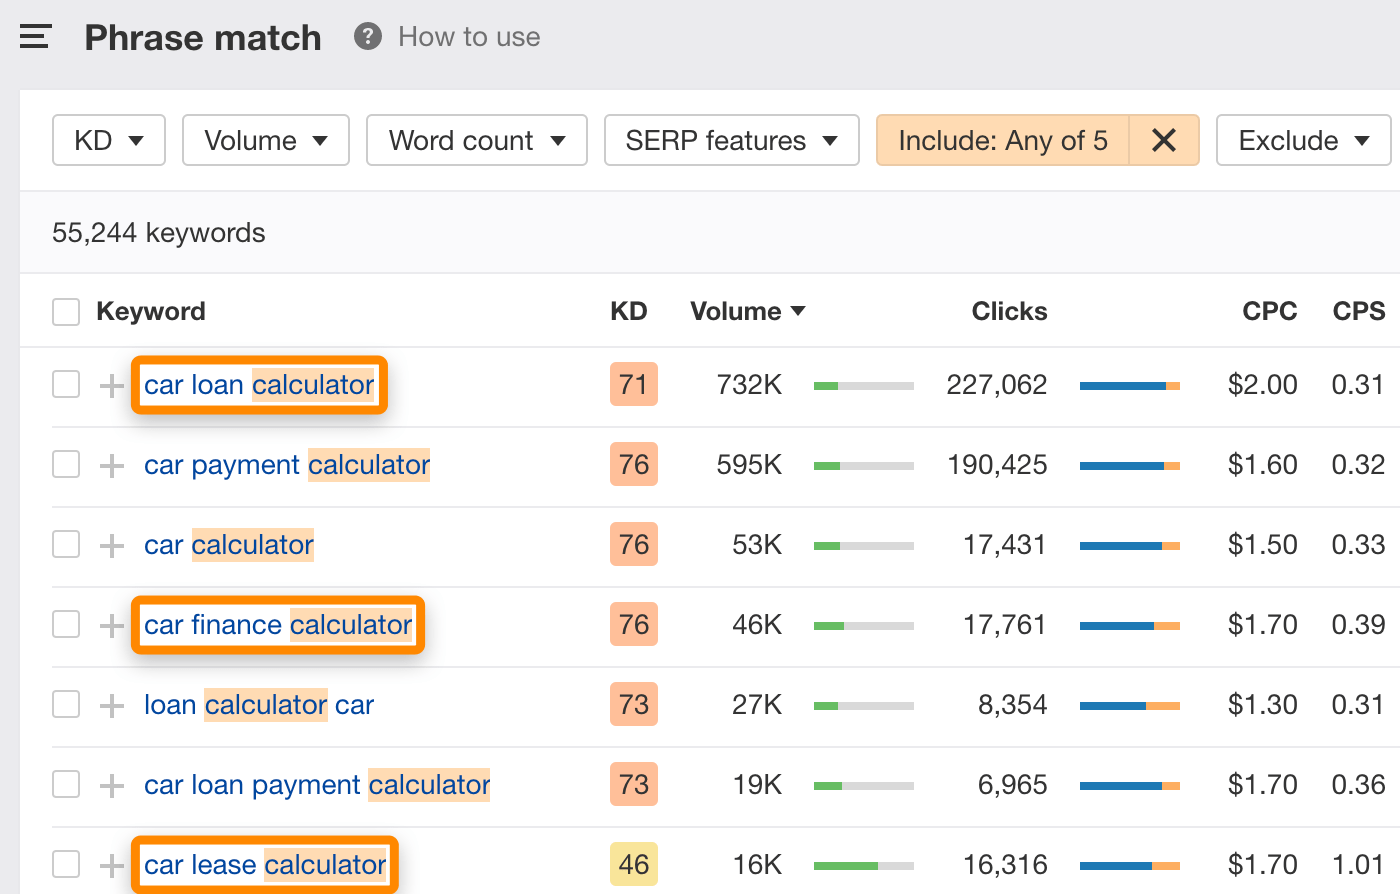Select the car finance calculator row checkbox

tap(66, 625)
